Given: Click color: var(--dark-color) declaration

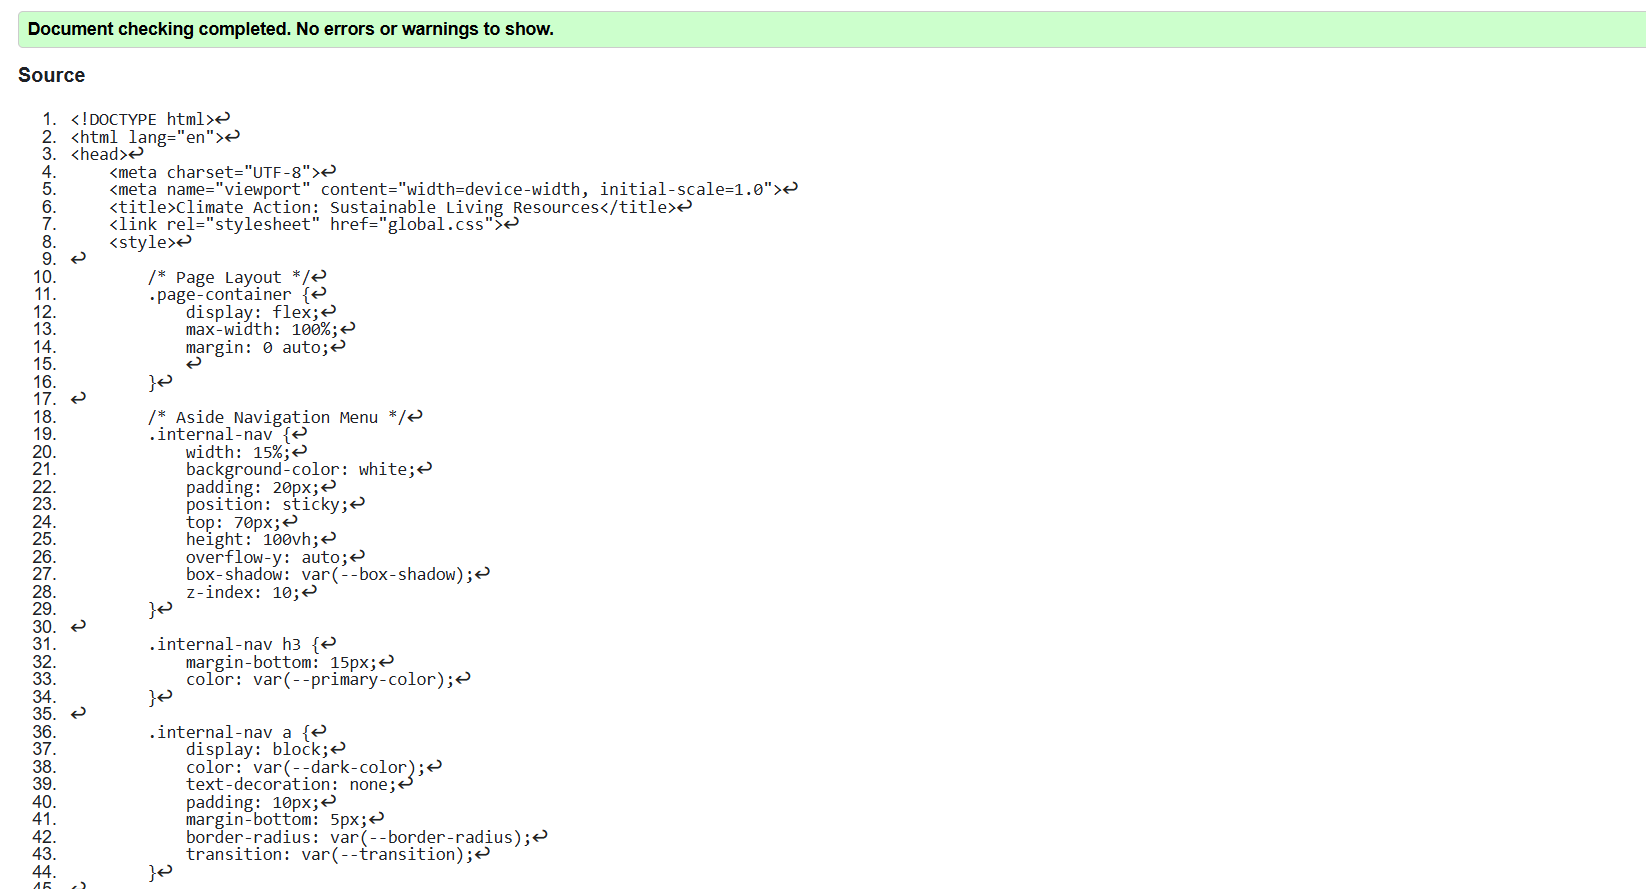Looking at the screenshot, I should [313, 767].
